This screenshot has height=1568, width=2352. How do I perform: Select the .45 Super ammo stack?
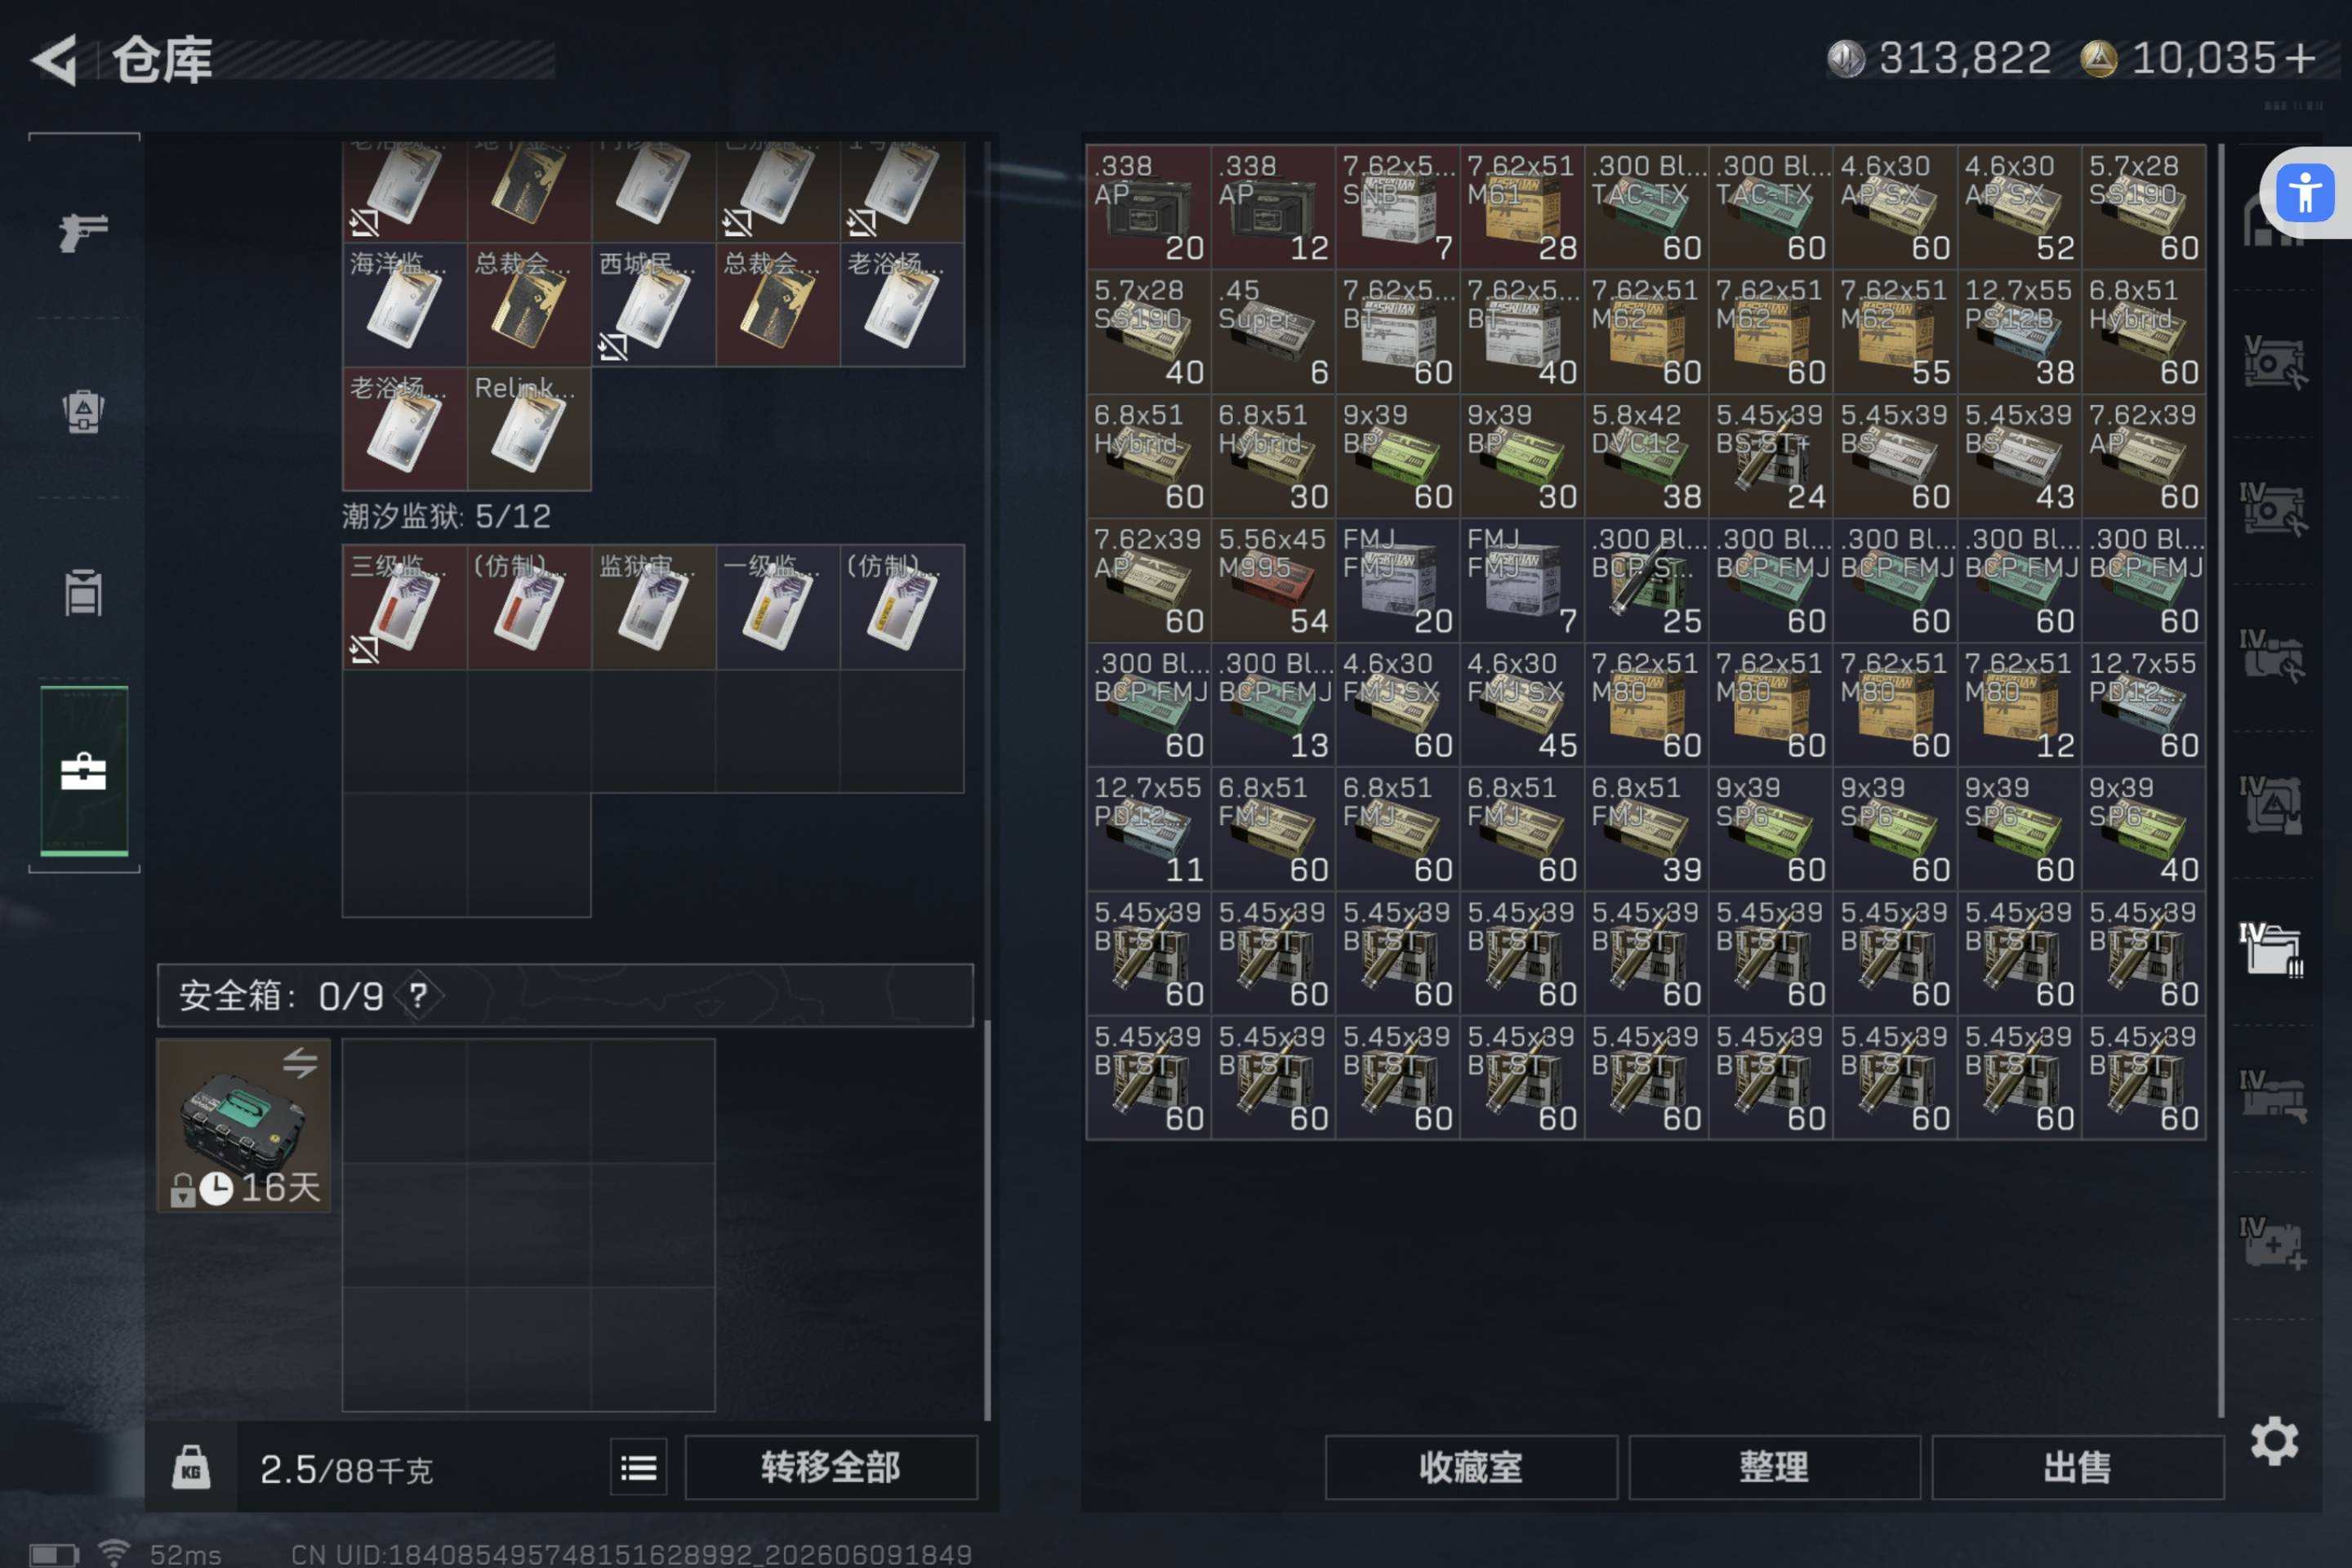1273,331
